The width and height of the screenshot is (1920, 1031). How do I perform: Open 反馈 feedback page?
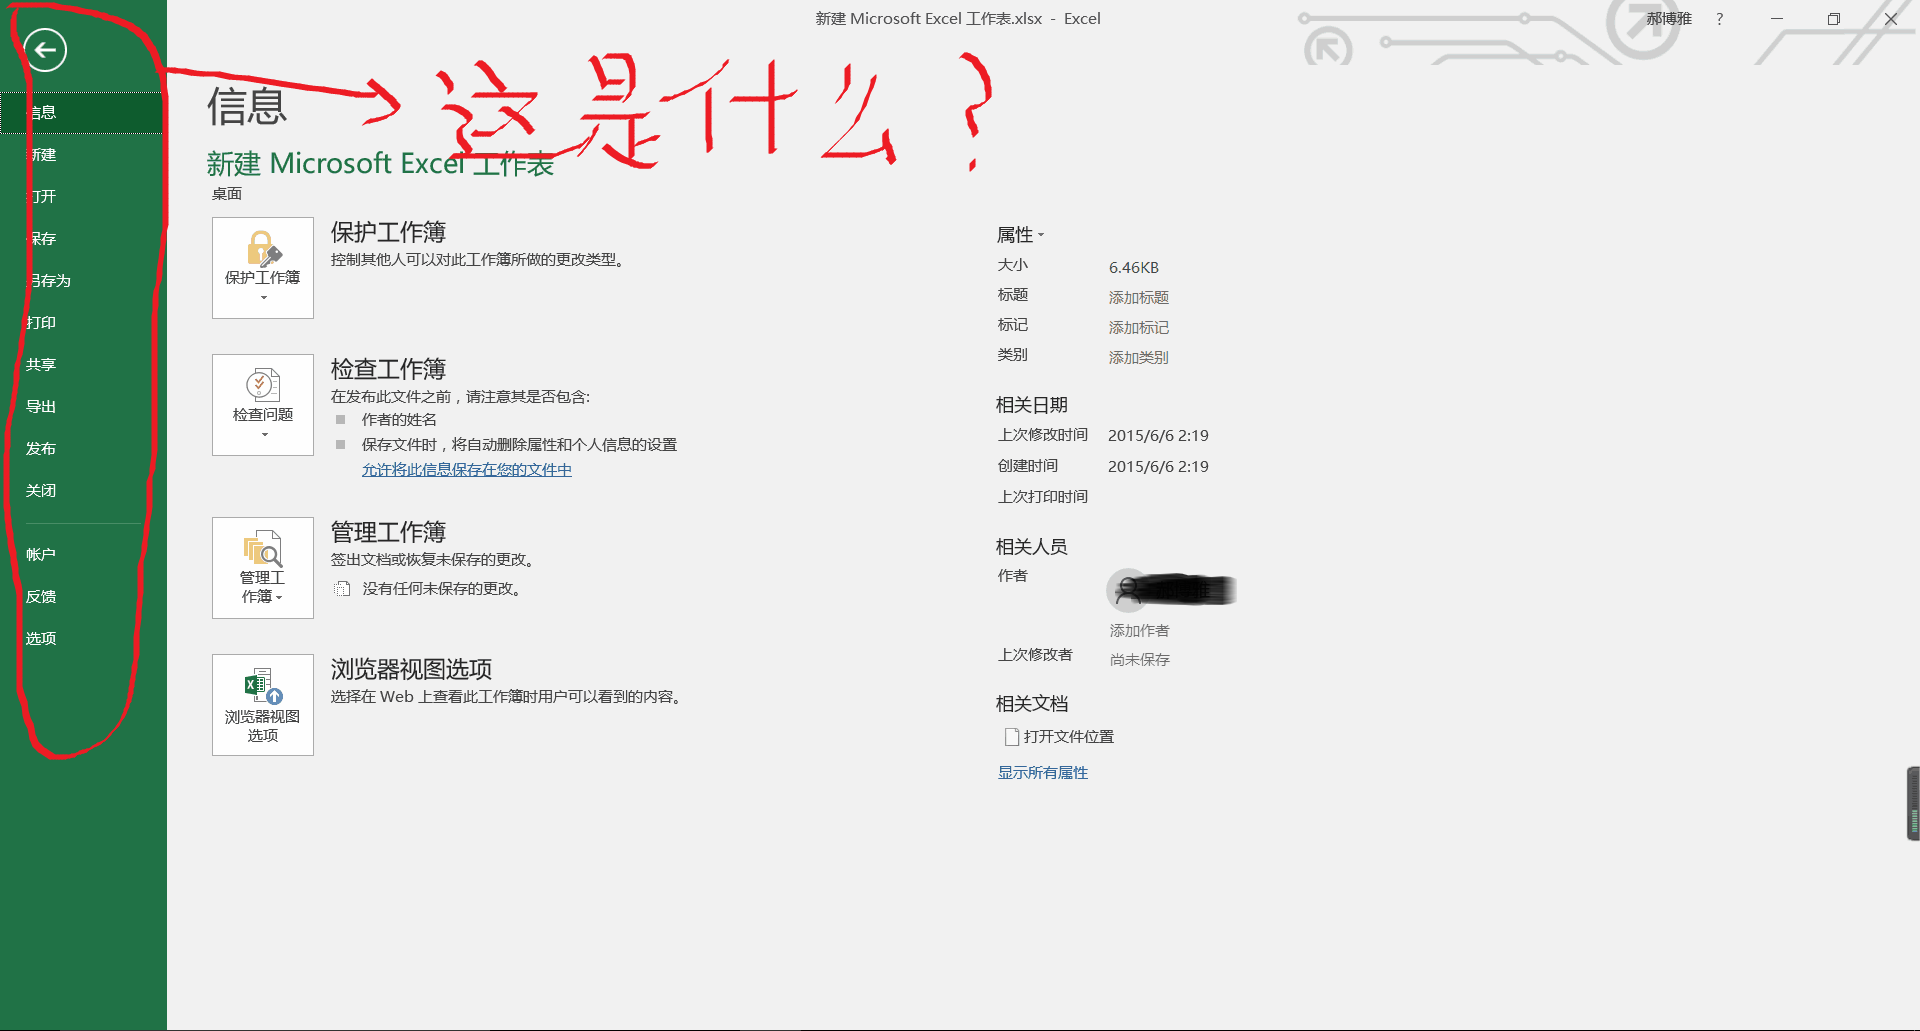coord(81,596)
